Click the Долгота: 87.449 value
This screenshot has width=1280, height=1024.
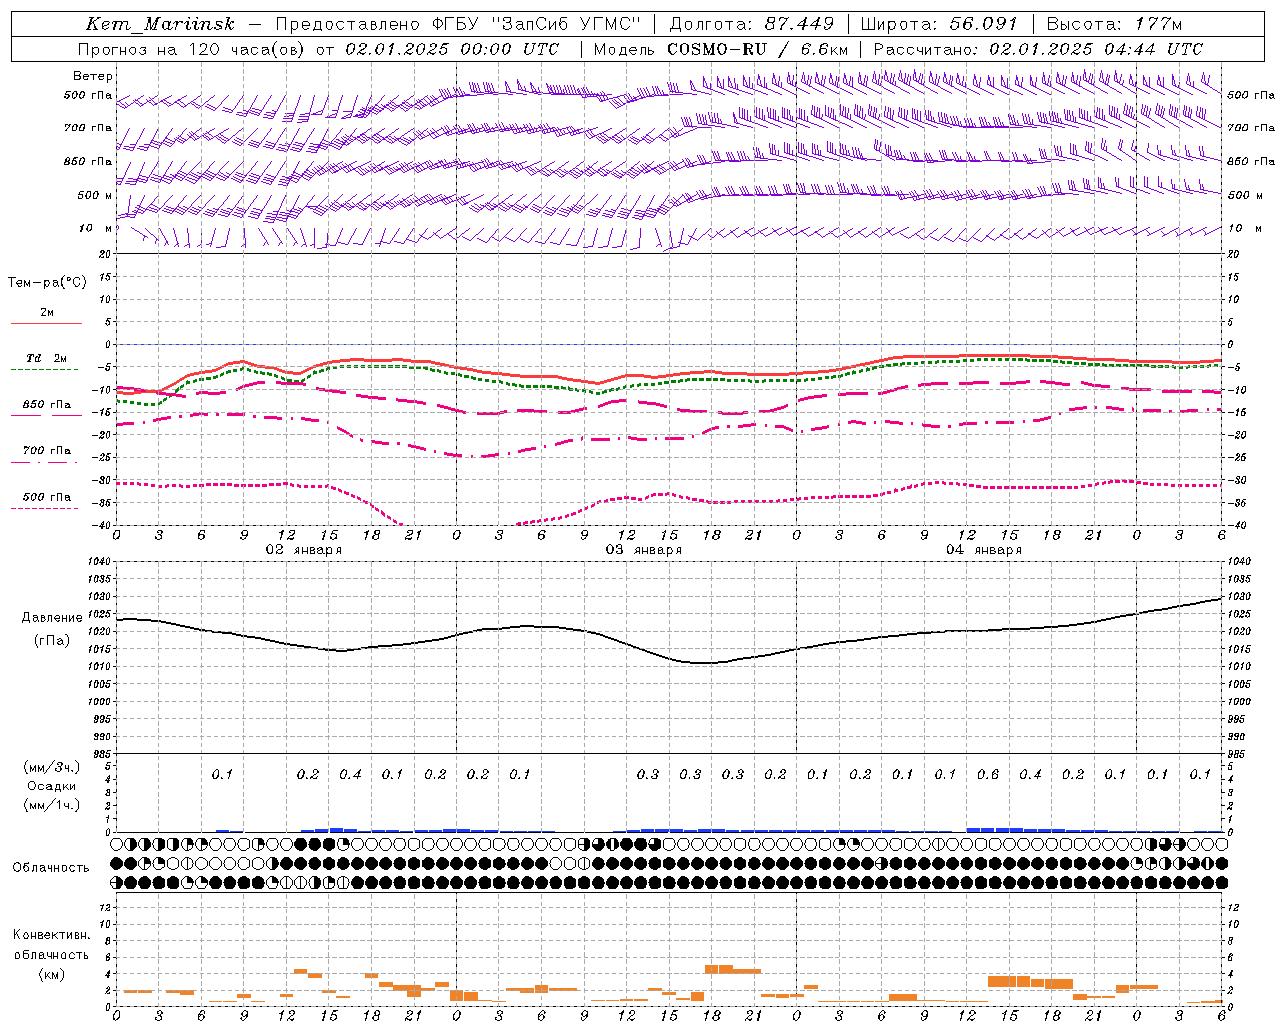751,24
